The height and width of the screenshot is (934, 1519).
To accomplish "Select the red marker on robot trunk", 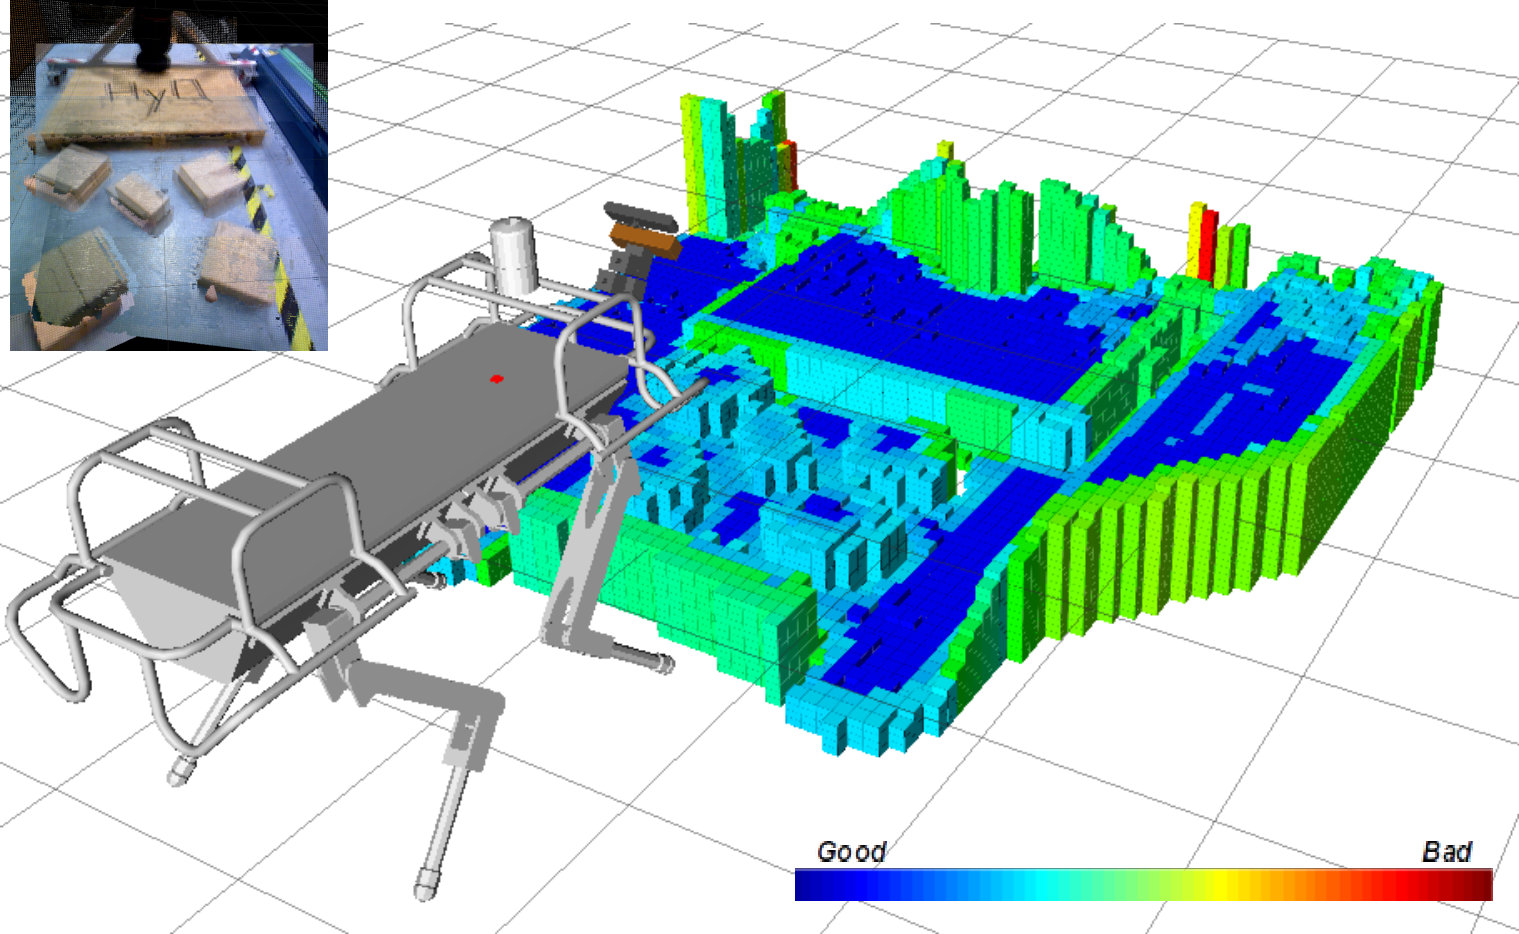I will coord(495,379).
